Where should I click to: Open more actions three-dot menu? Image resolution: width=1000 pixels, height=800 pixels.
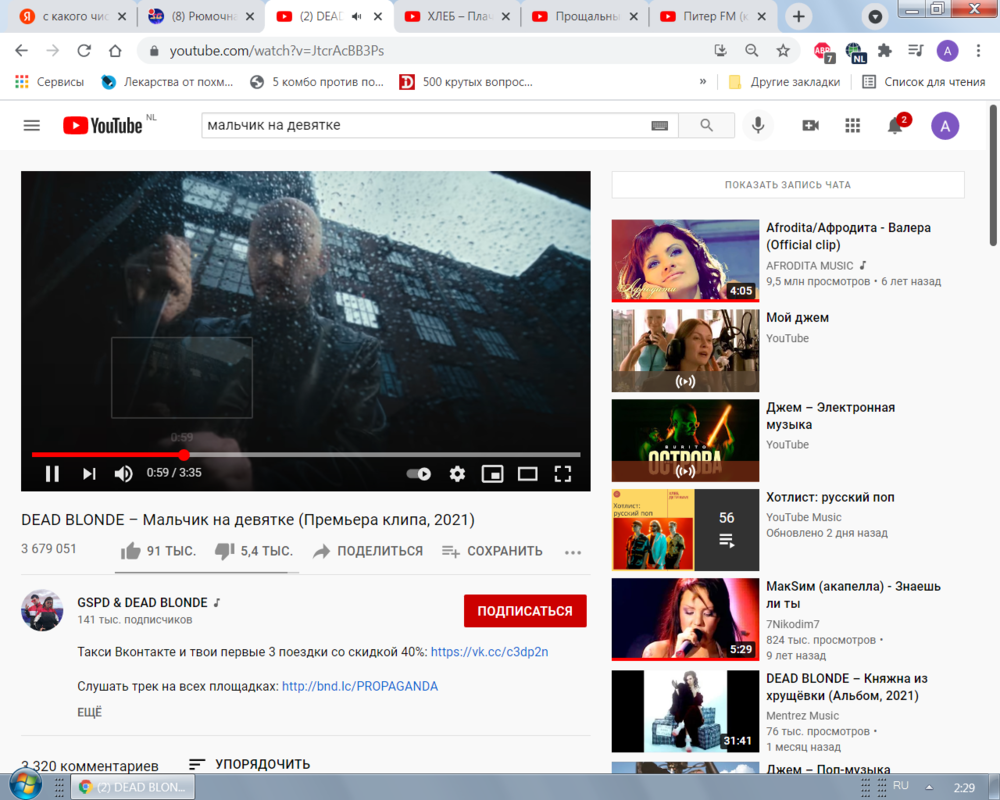click(573, 552)
